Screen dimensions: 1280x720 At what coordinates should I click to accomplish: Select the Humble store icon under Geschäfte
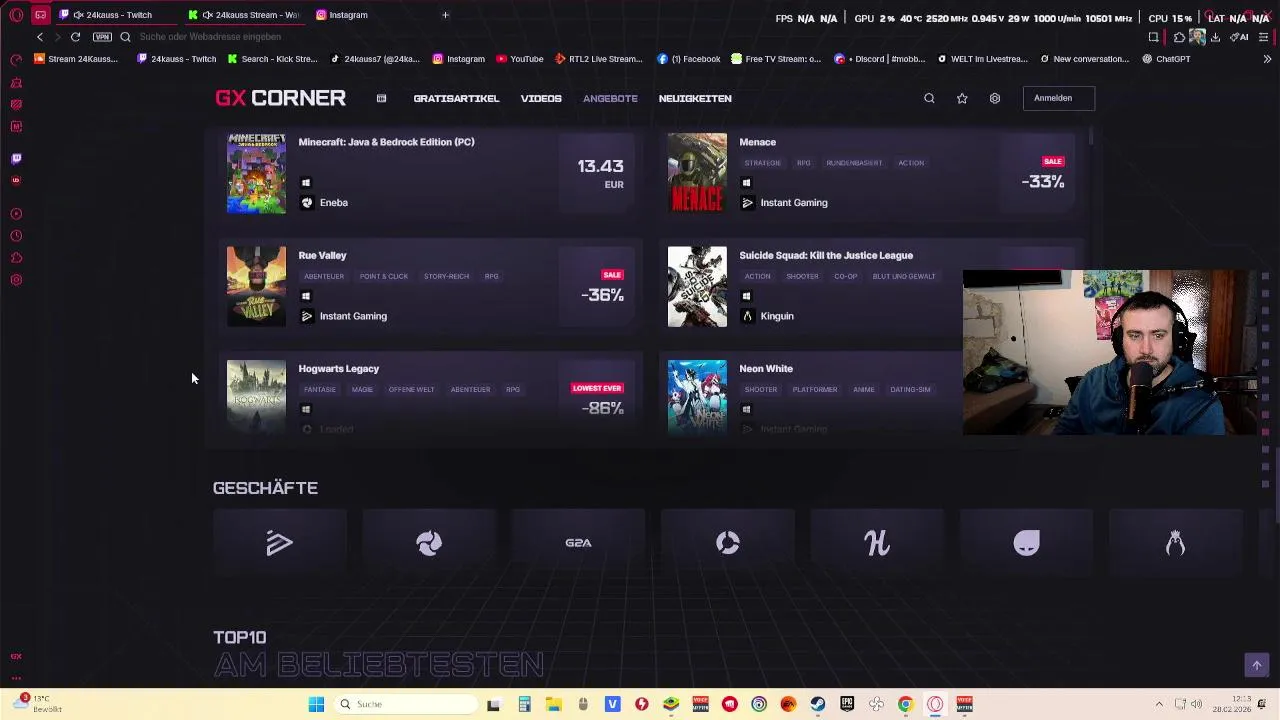[877, 543]
